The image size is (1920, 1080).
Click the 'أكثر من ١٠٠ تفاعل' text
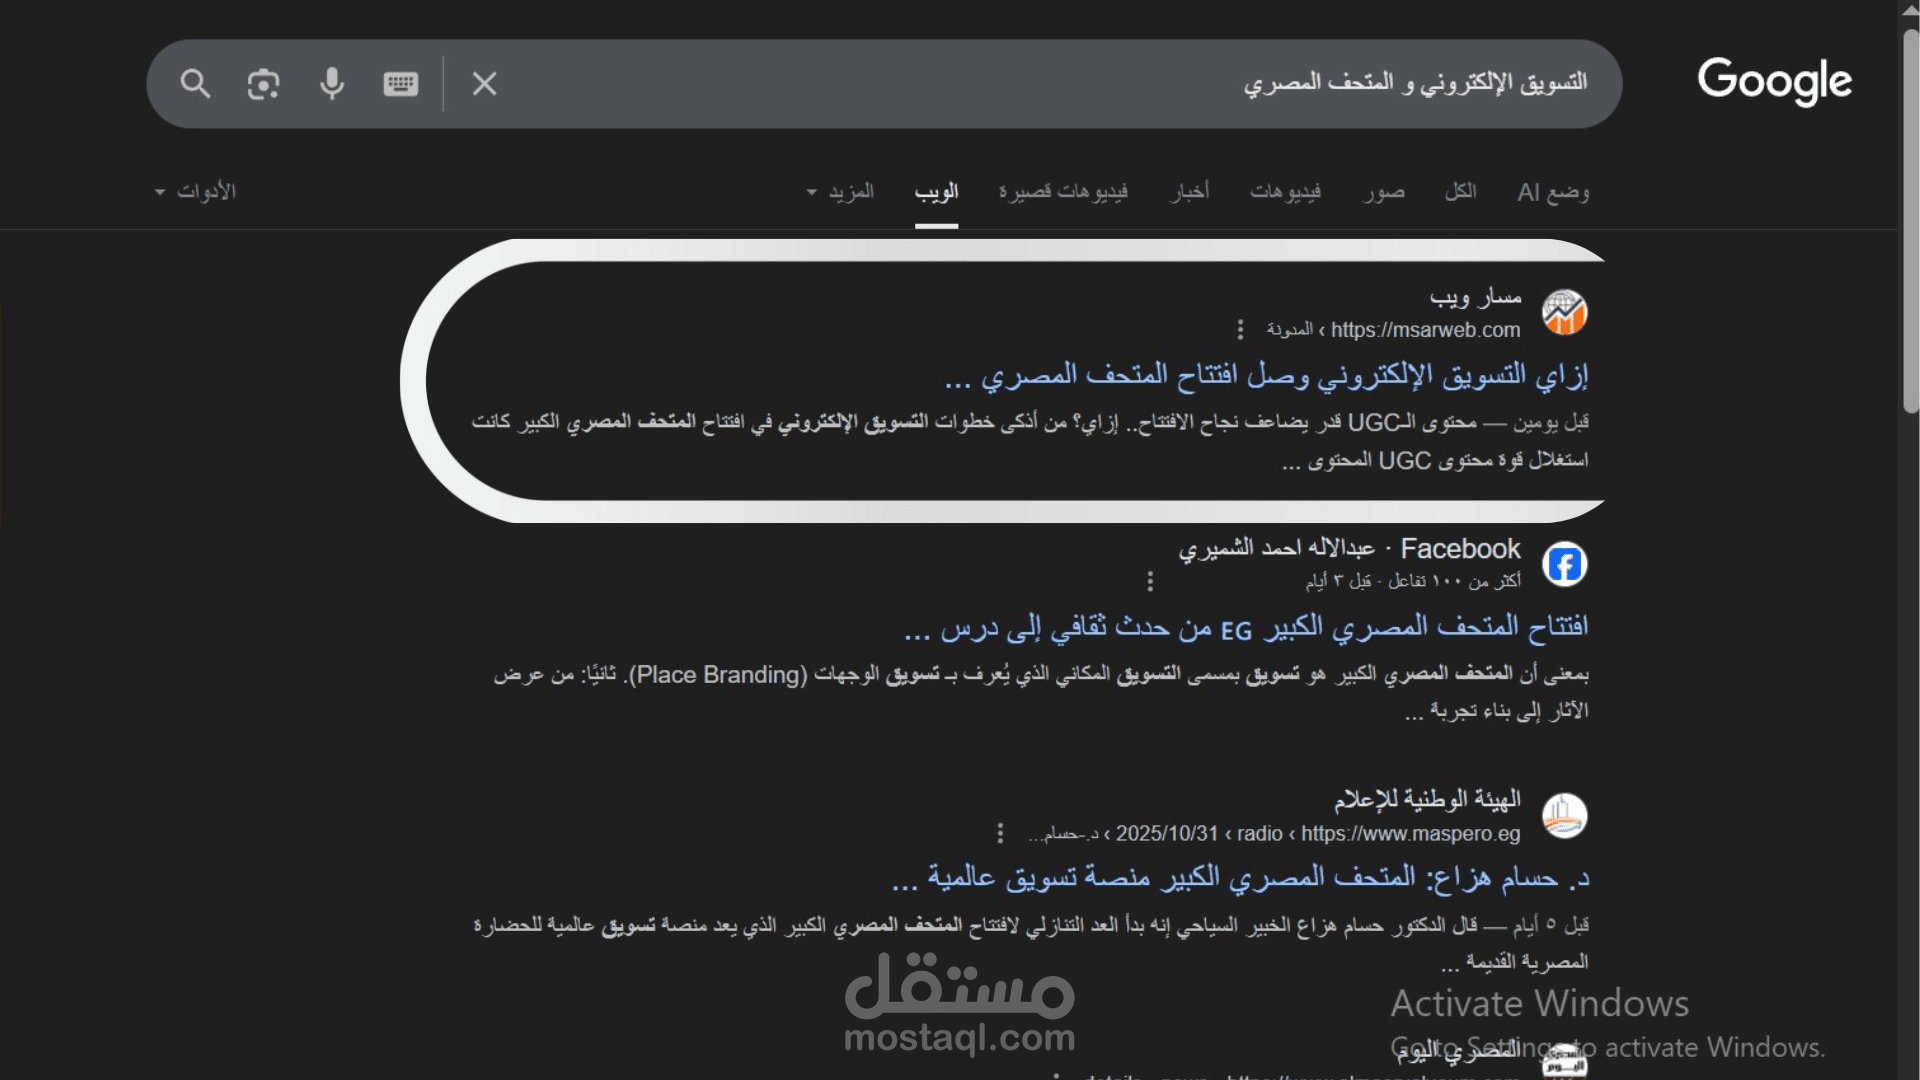[x=1455, y=581]
